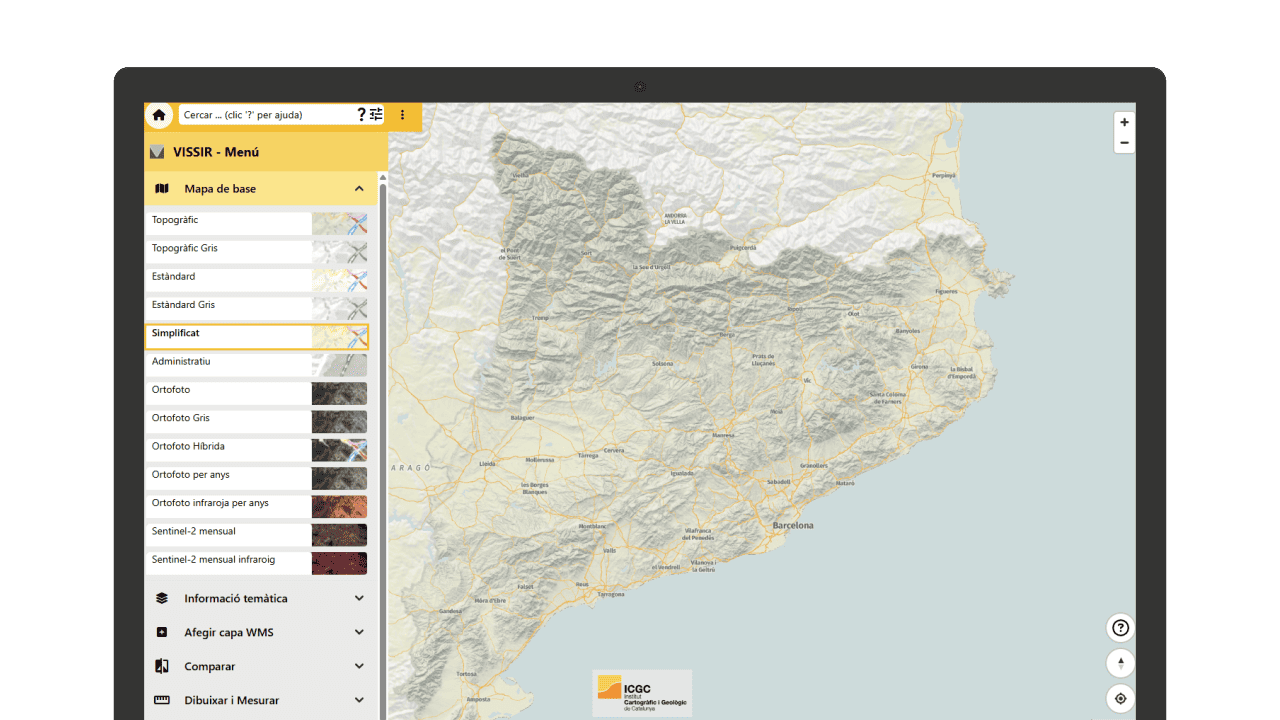The width and height of the screenshot is (1280, 720).
Task: Click the Comparar split-view icon
Action: point(162,666)
